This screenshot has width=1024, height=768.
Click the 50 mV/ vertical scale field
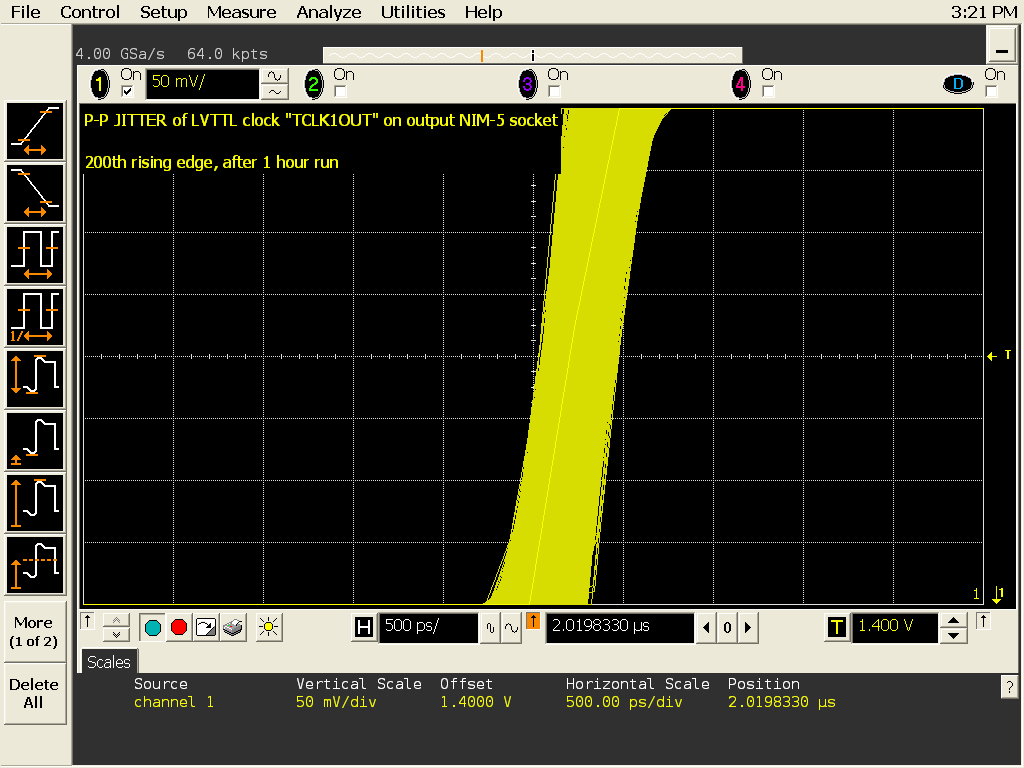[202, 84]
